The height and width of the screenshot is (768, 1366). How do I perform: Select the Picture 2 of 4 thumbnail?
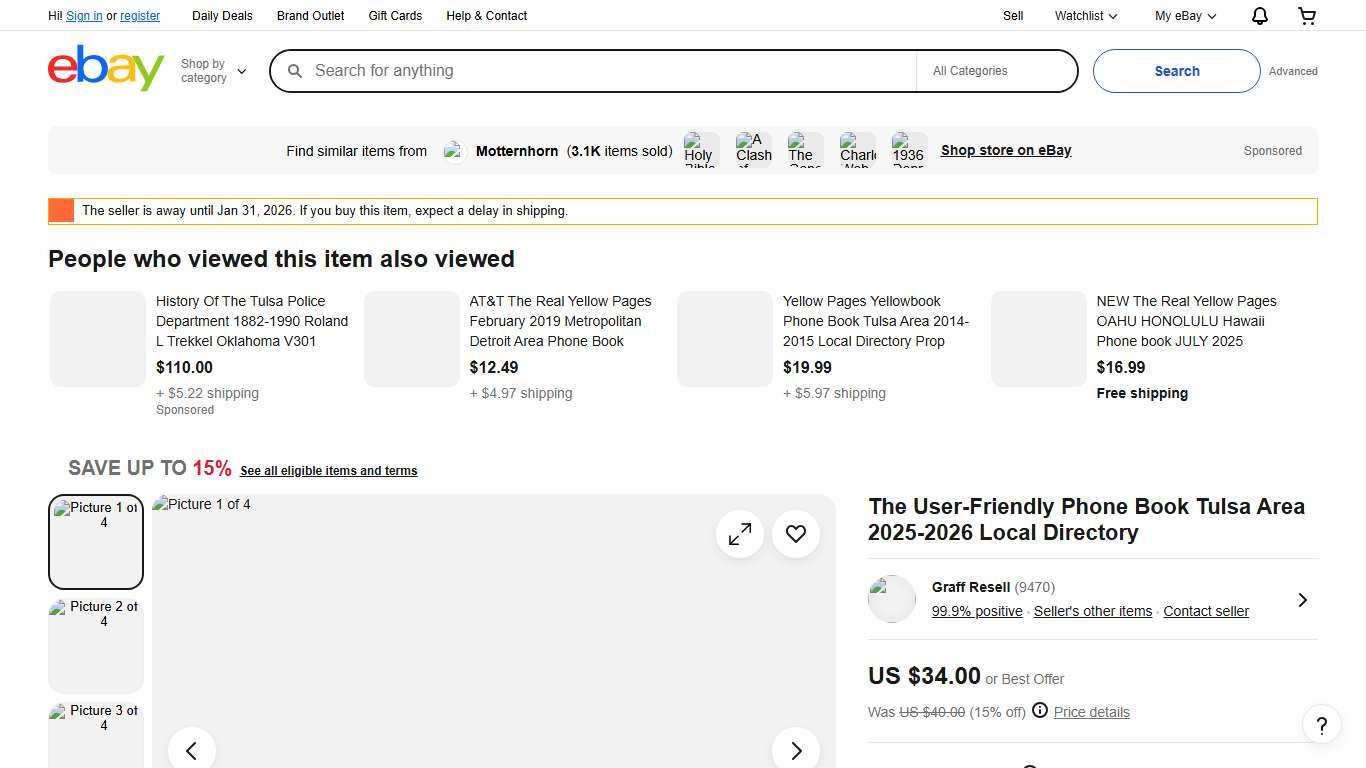tap(96, 645)
